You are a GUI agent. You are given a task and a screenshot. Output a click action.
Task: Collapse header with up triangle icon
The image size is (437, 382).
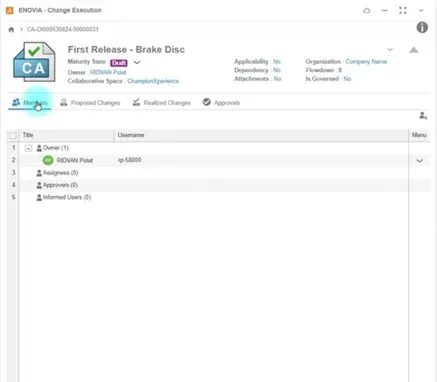414,50
